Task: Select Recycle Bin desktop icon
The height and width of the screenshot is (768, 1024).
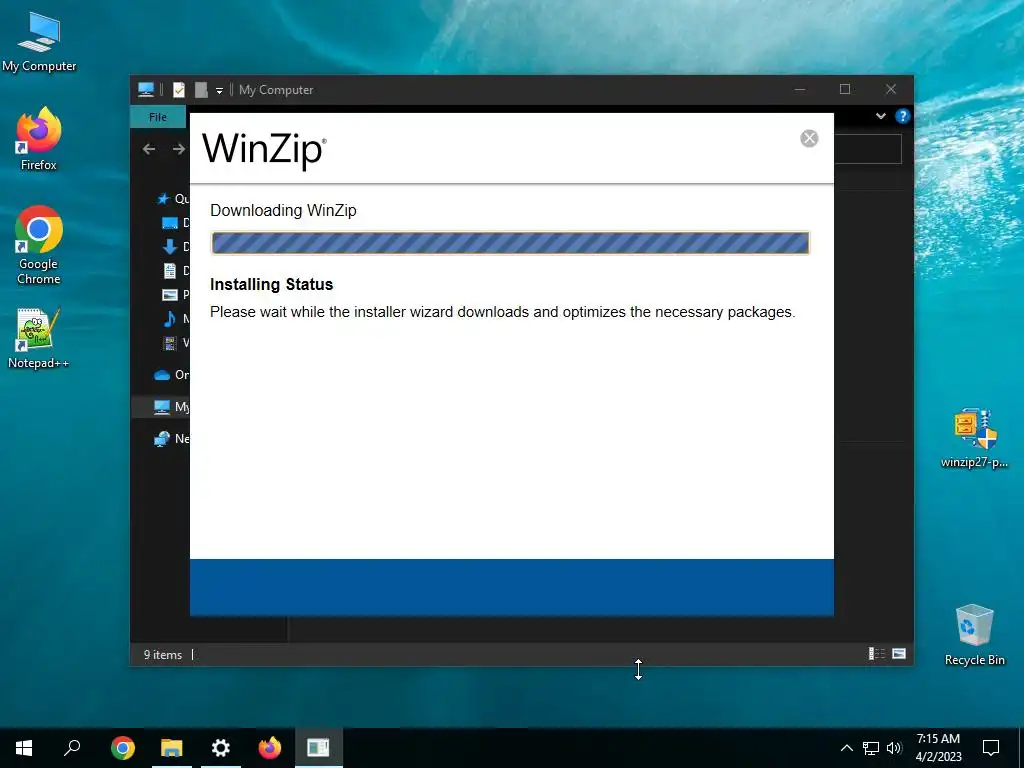Action: (x=974, y=635)
